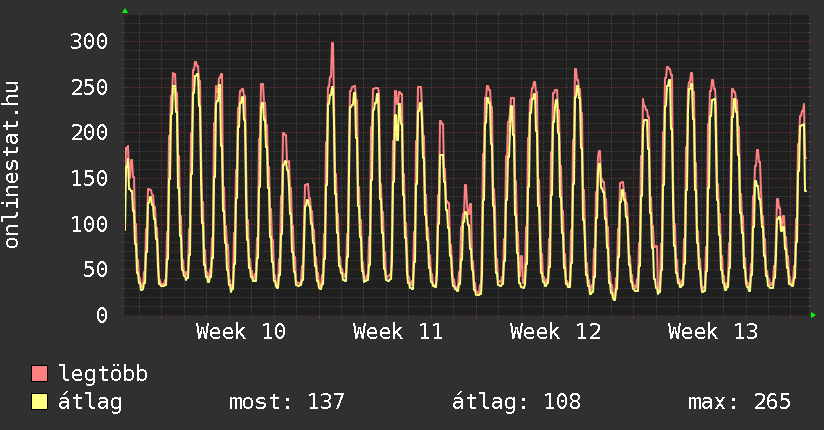Click the green arrow ending the X axis
The width and height of the screenshot is (824, 430).
[x=814, y=315]
